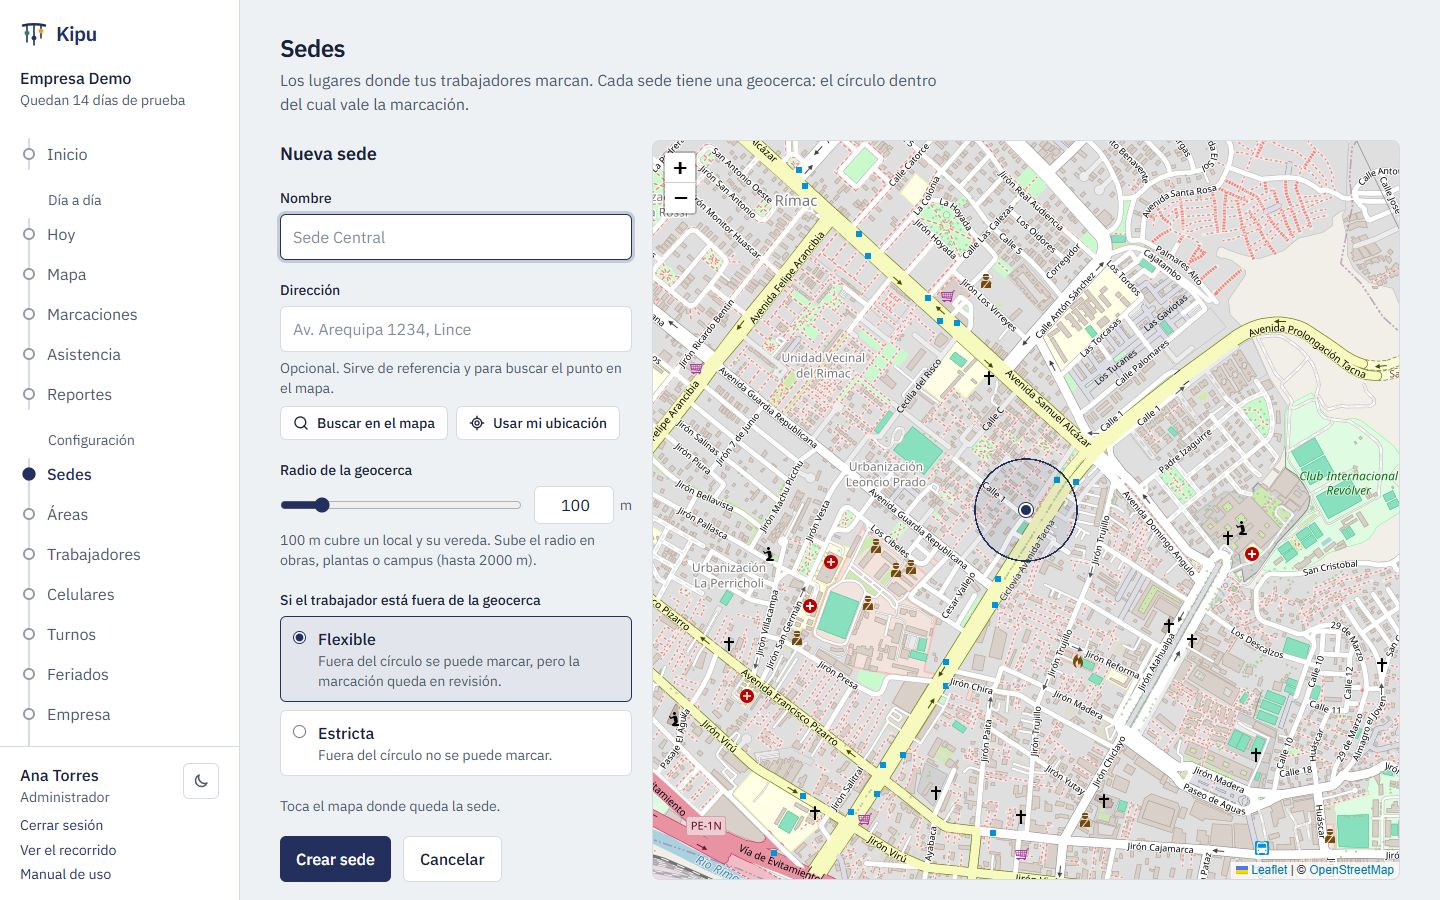Navigate to Marcaciones
Viewport: 1440px width, 900px height.
[92, 314]
